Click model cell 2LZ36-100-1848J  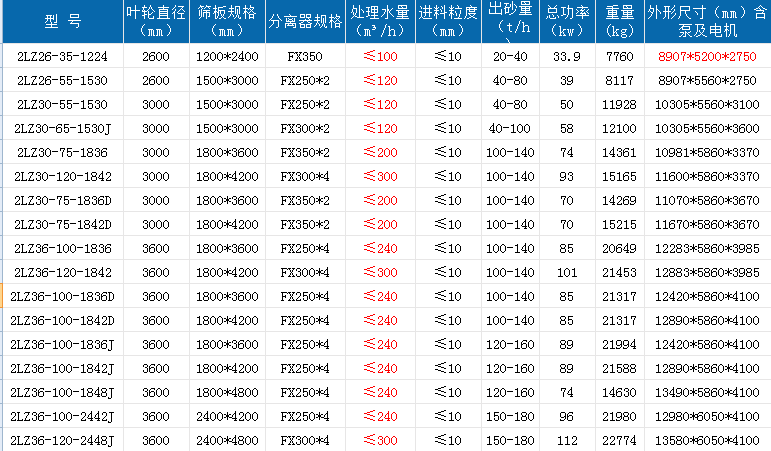[63, 392]
